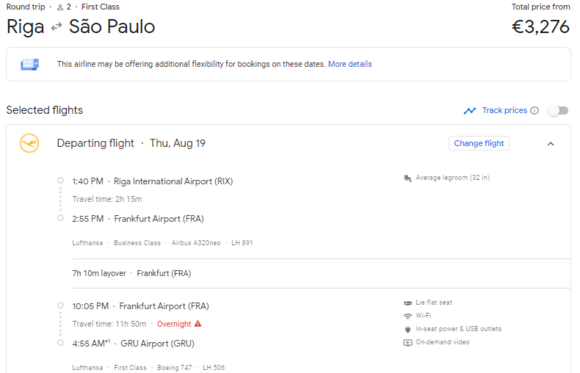Click the Track prices trend line icon
The height and width of the screenshot is (373, 580).
pos(470,110)
